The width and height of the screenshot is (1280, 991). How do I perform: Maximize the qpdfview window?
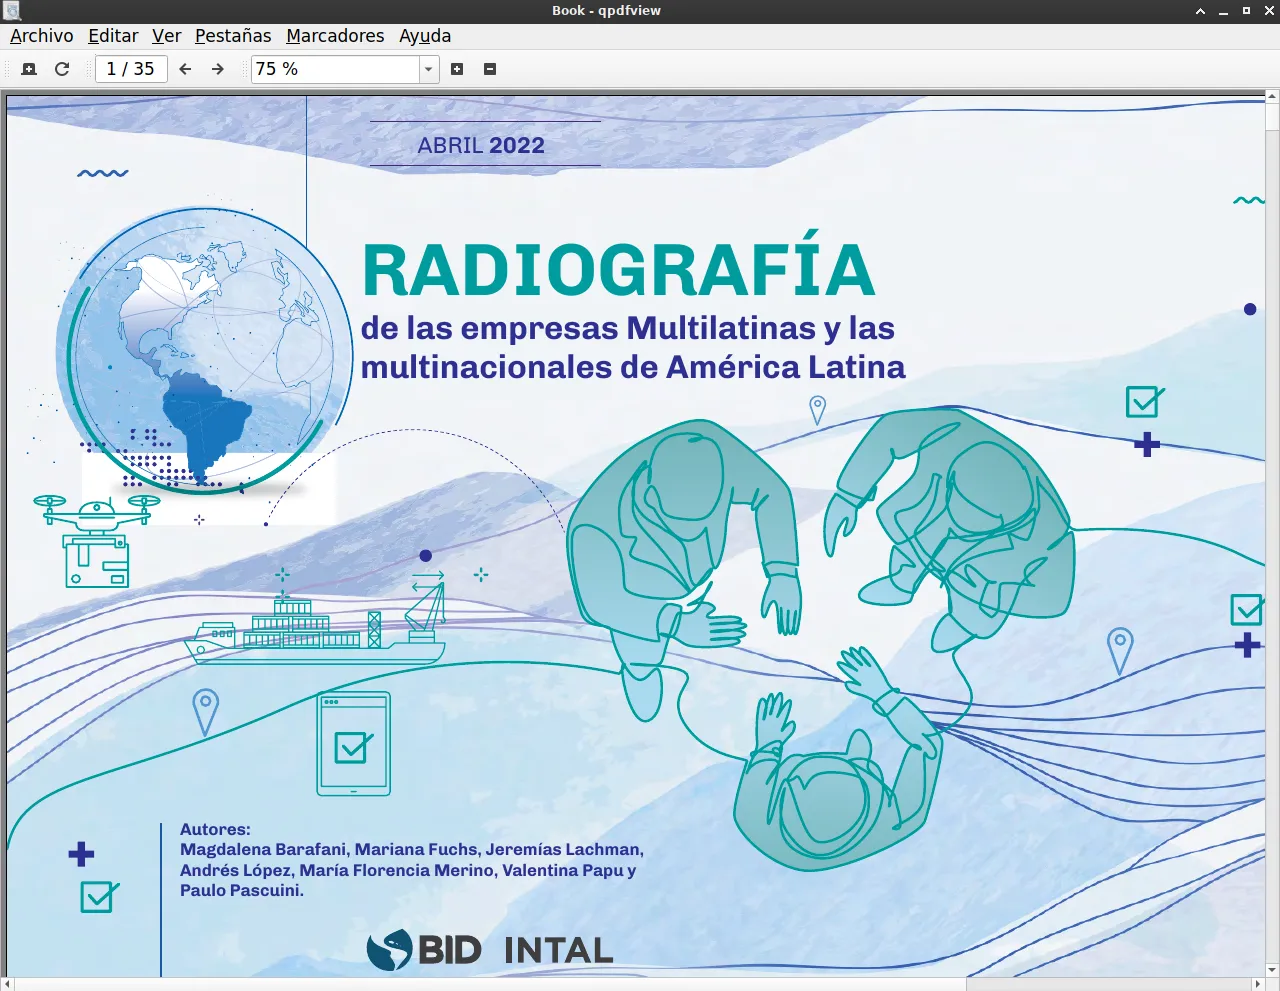(x=1246, y=11)
